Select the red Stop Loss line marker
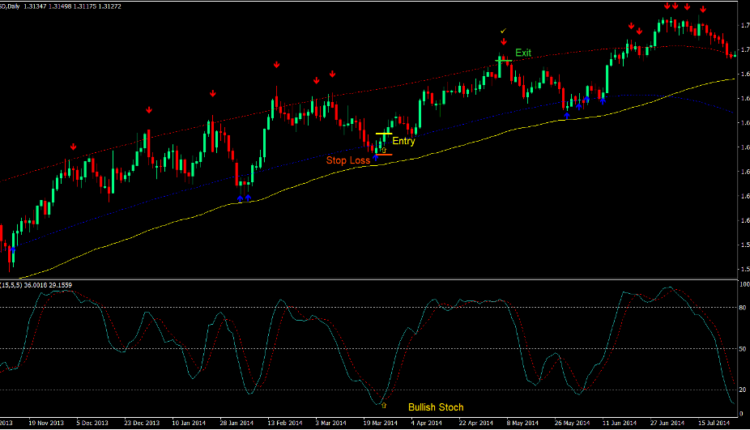 381,155
